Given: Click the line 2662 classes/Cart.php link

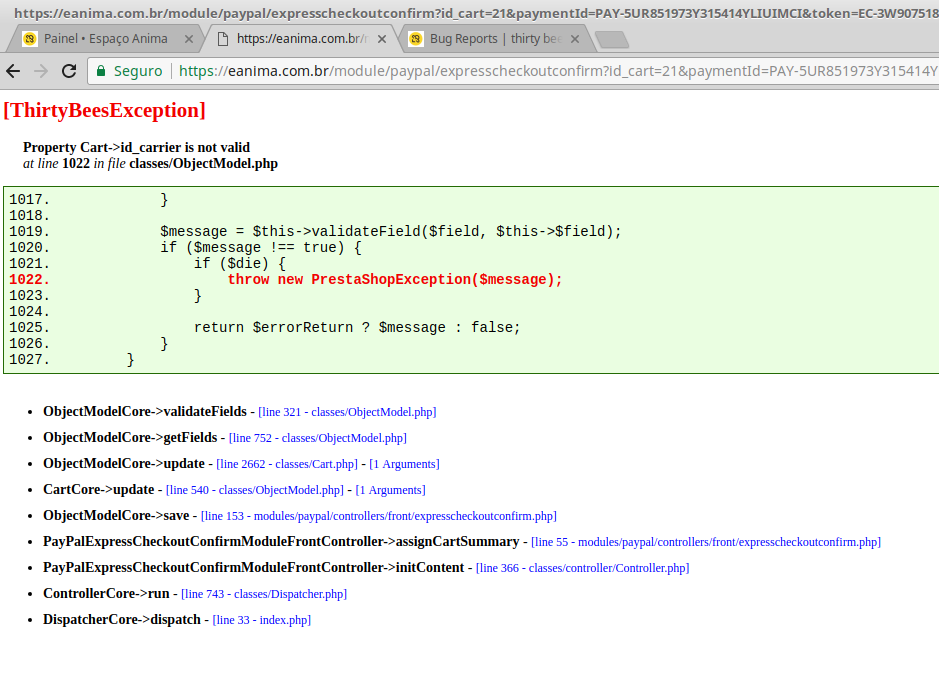Looking at the screenshot, I should [286, 464].
